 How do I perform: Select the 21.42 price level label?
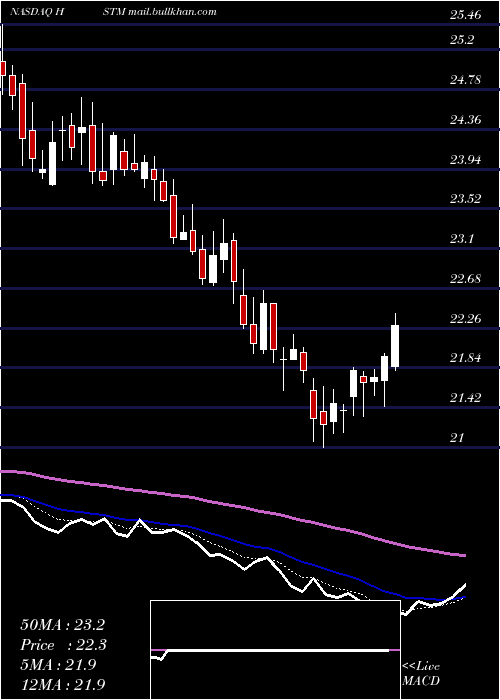(x=465, y=398)
